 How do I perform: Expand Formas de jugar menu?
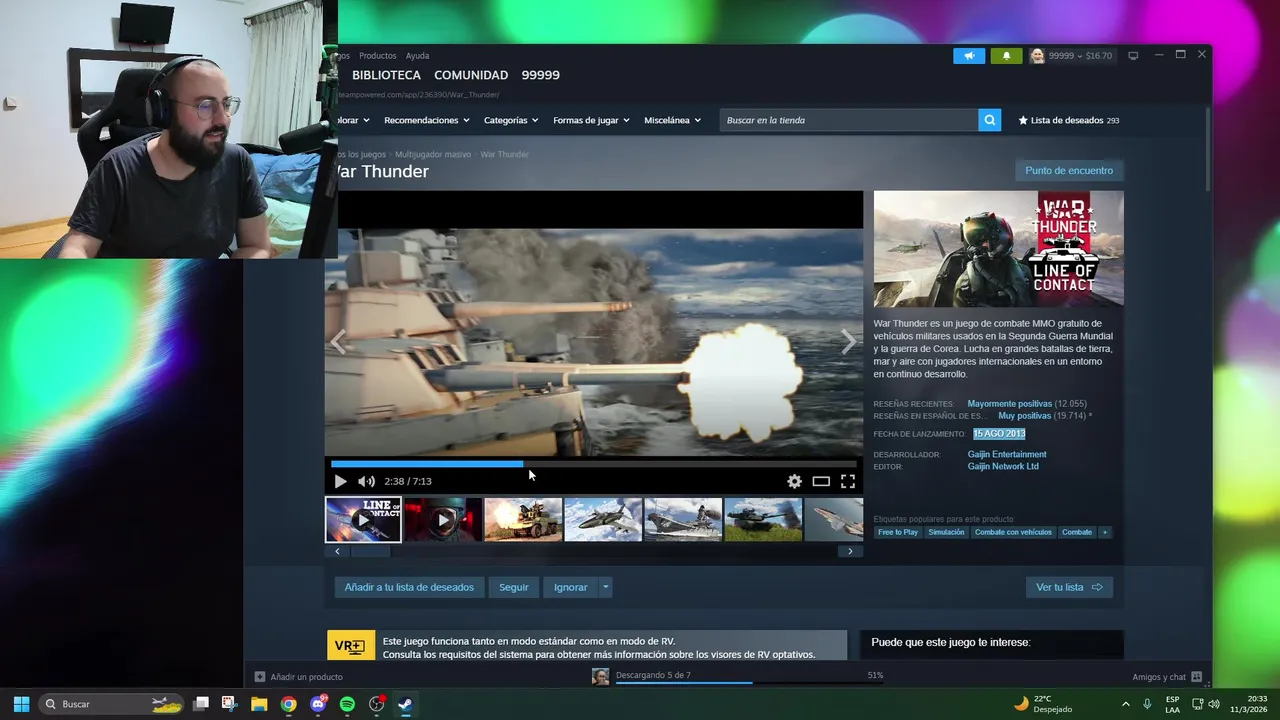591,120
